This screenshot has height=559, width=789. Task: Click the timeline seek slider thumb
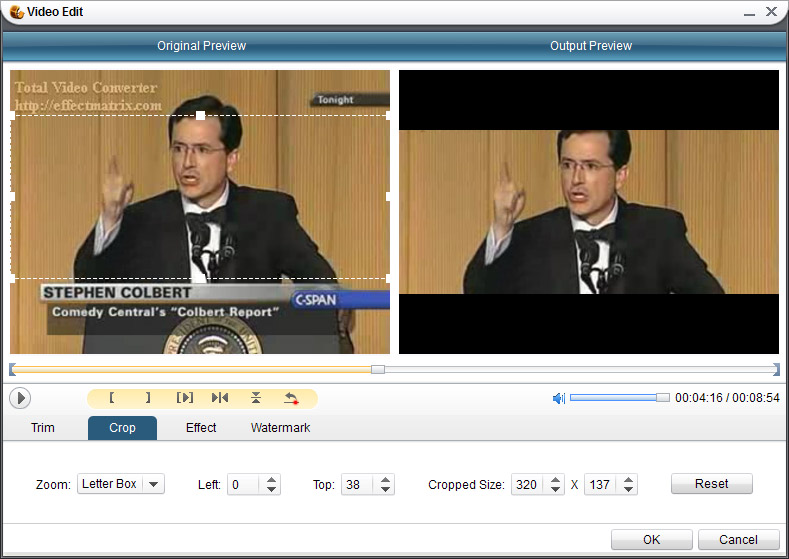click(378, 369)
